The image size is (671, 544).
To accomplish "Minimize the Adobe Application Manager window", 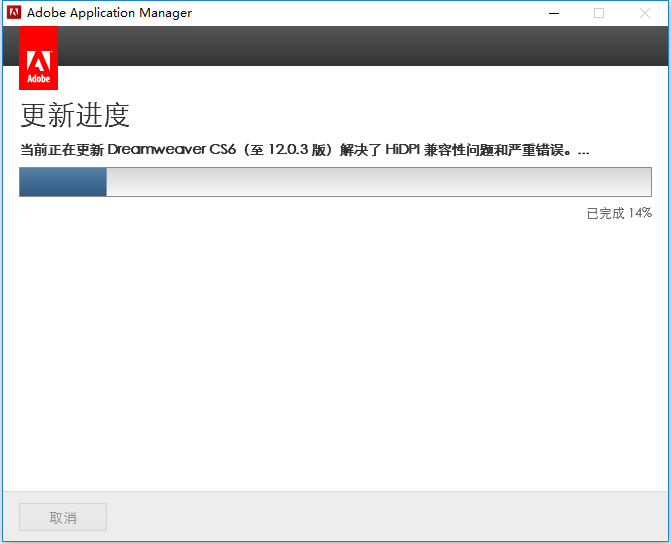I will 554,13.
